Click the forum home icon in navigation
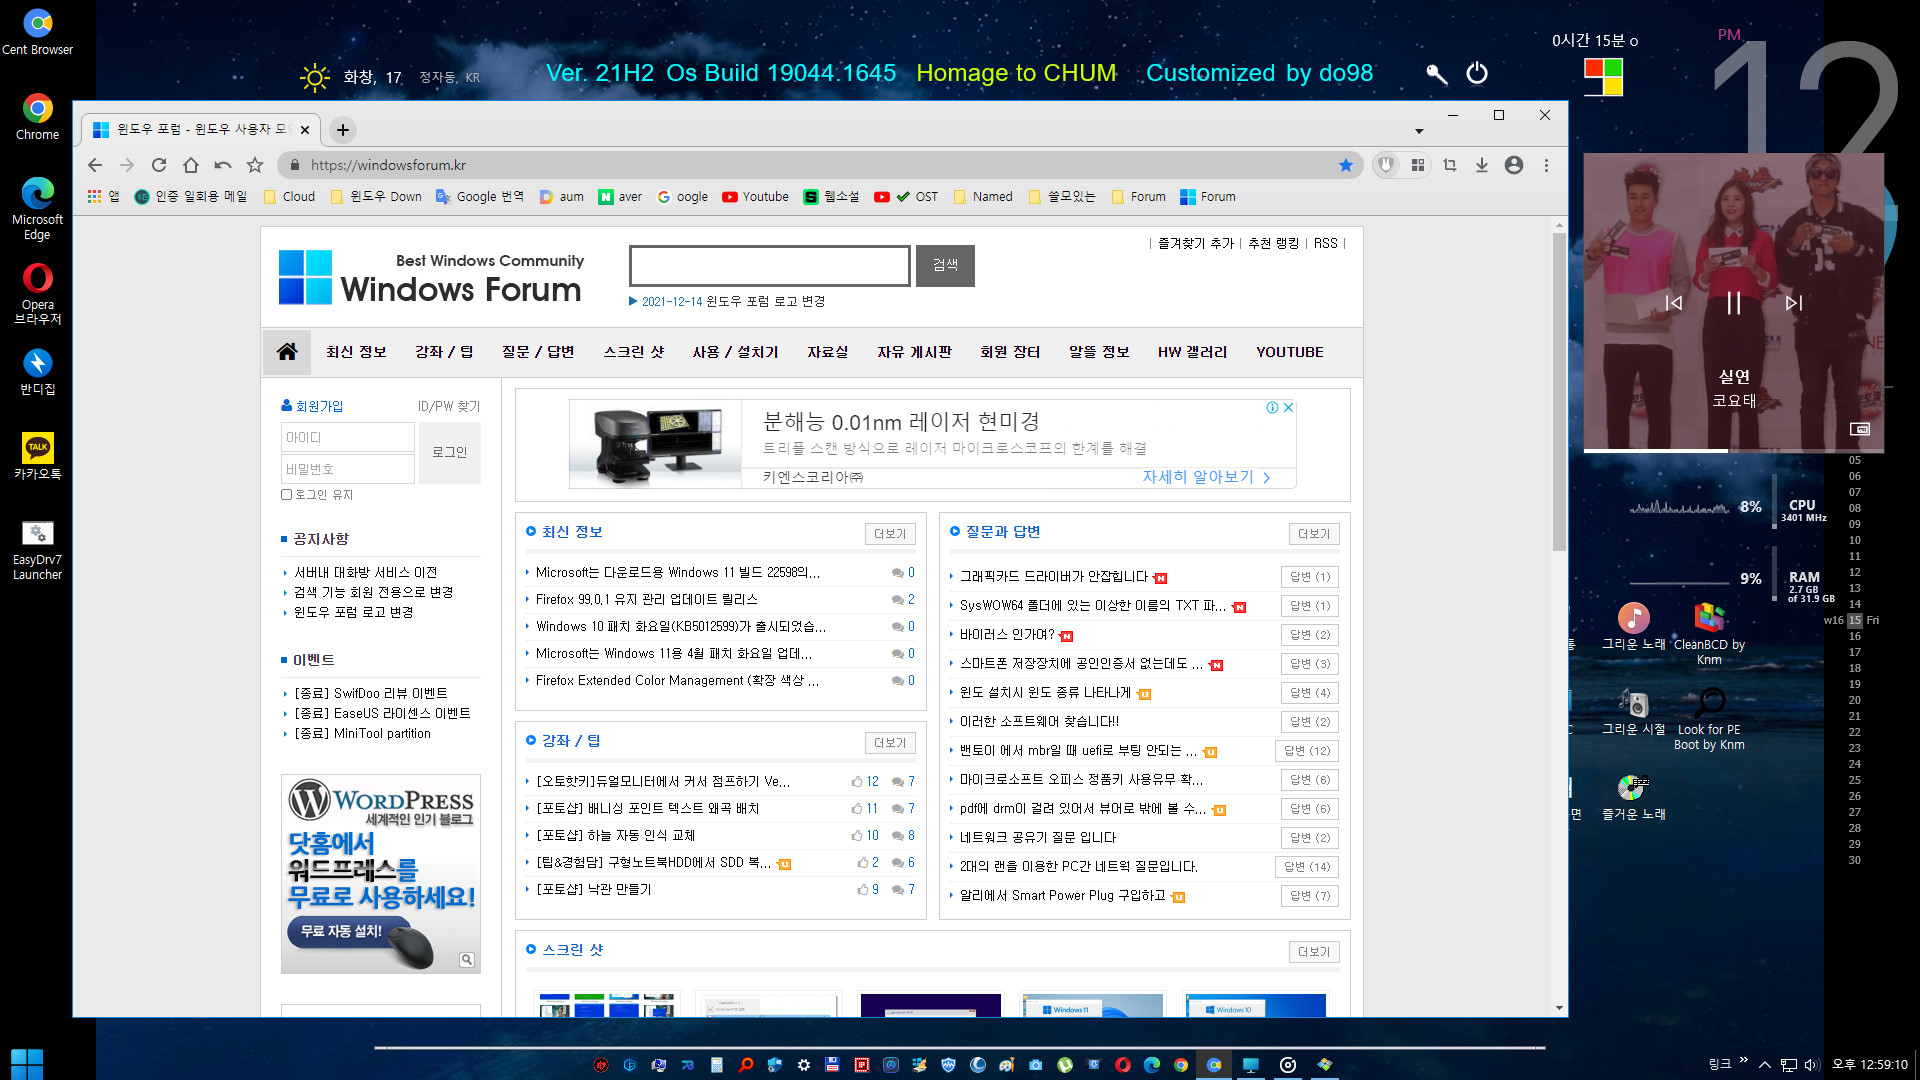The height and width of the screenshot is (1080, 1920). 287,352
